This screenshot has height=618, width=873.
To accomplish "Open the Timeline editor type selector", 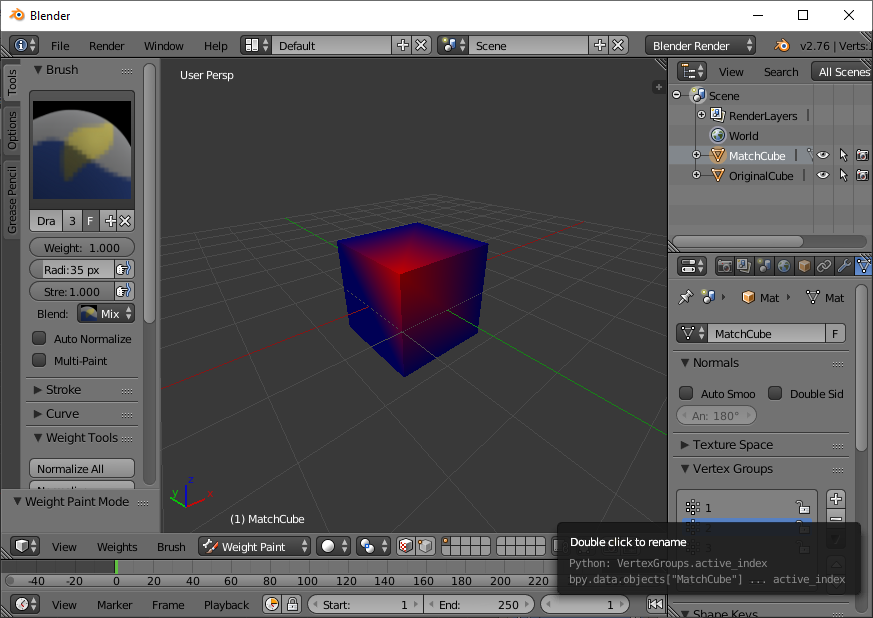I will pos(25,604).
